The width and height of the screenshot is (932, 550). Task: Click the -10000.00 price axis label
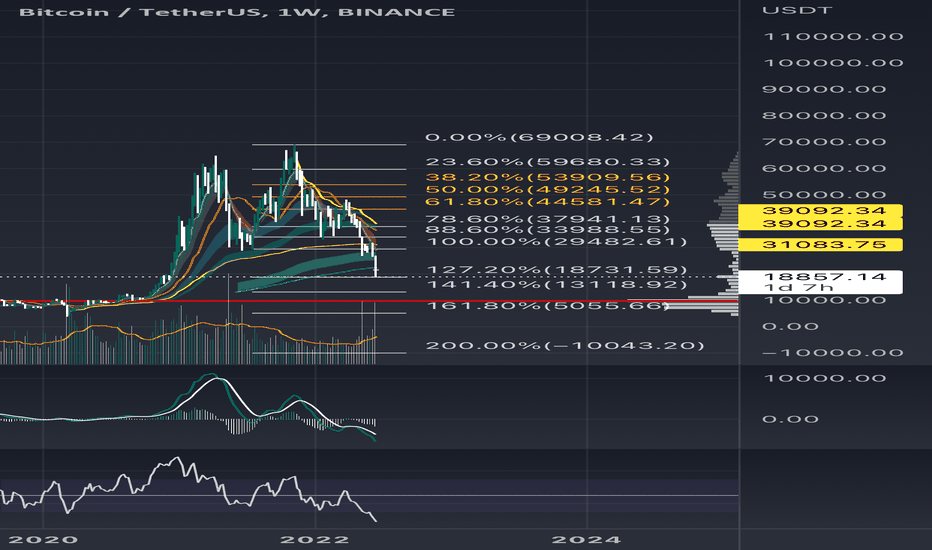coord(833,353)
